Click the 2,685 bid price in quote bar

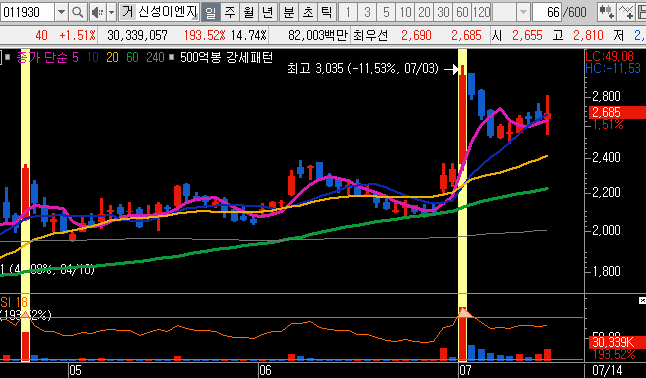pos(466,35)
